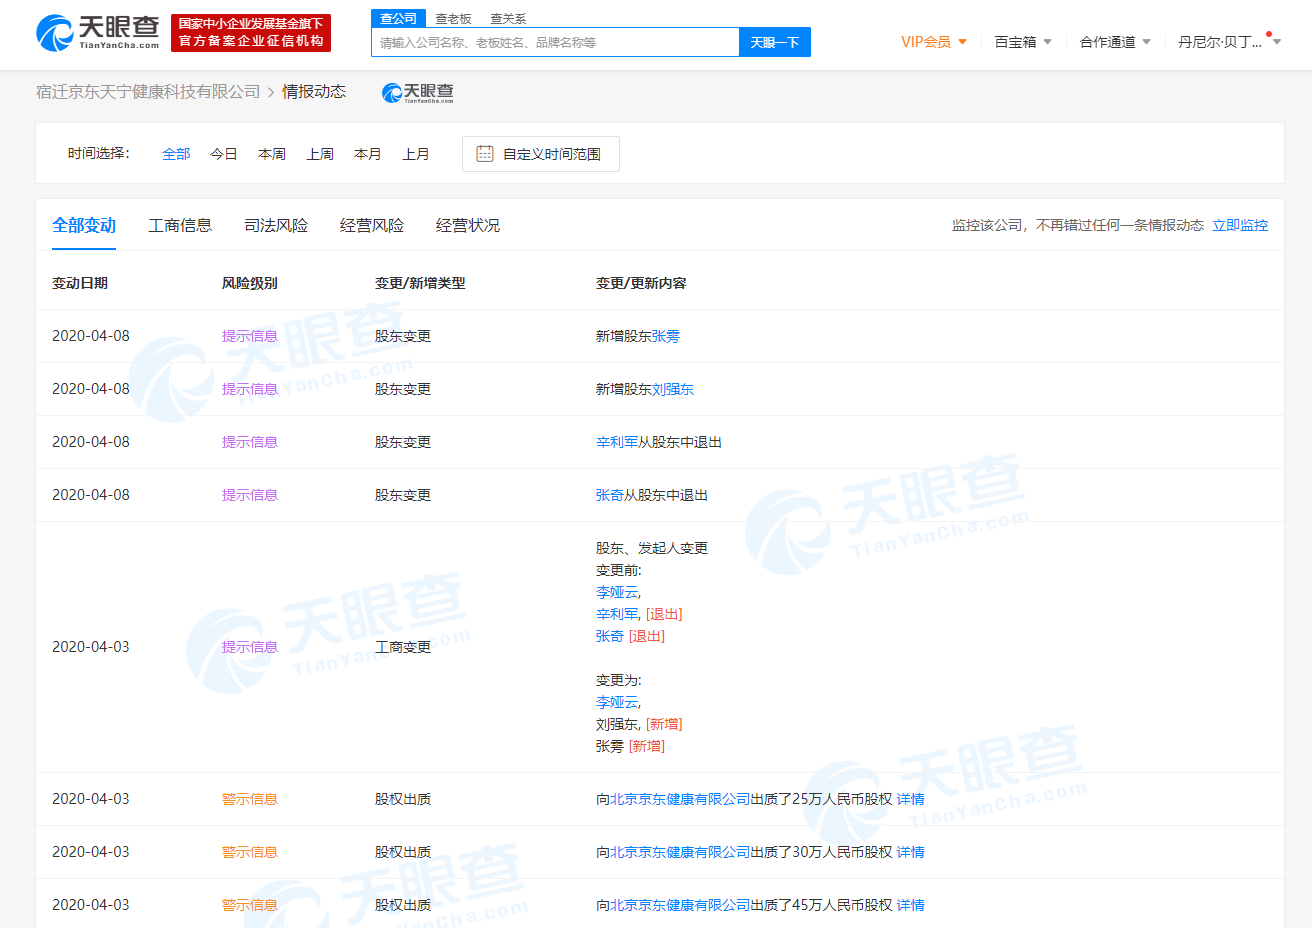Screen dimensions: 1312x928
Task: Click the red government-backed credit agency banner
Action: pos(251,32)
